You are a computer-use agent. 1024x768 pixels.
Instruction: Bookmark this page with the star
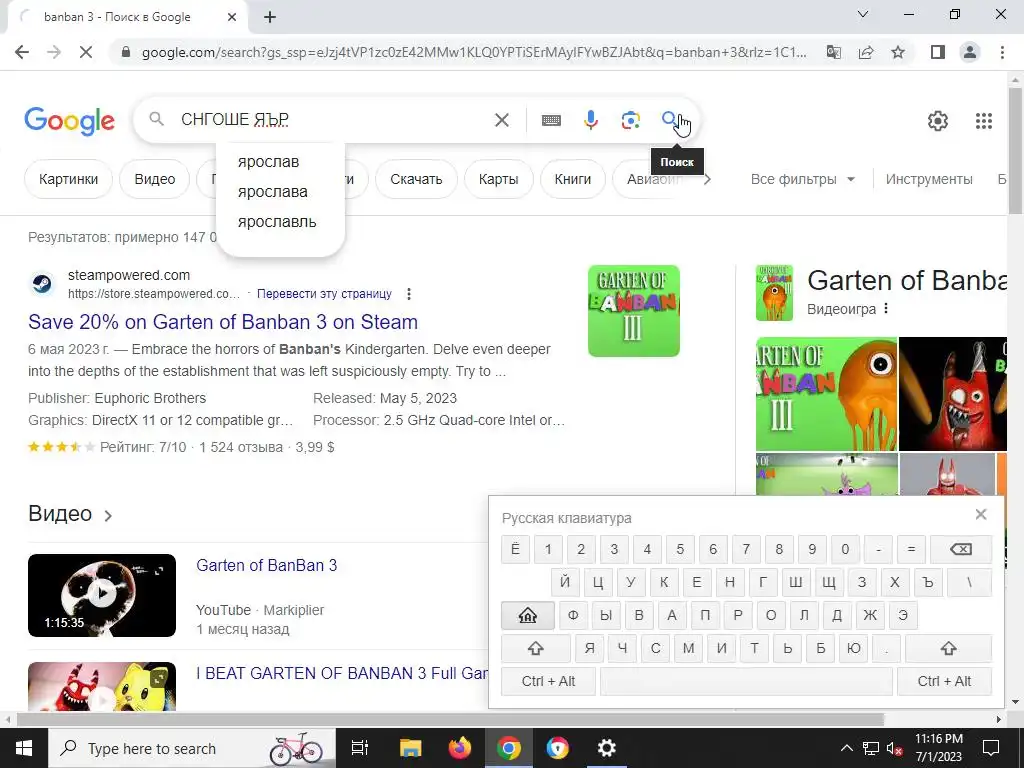pyautogui.click(x=898, y=52)
